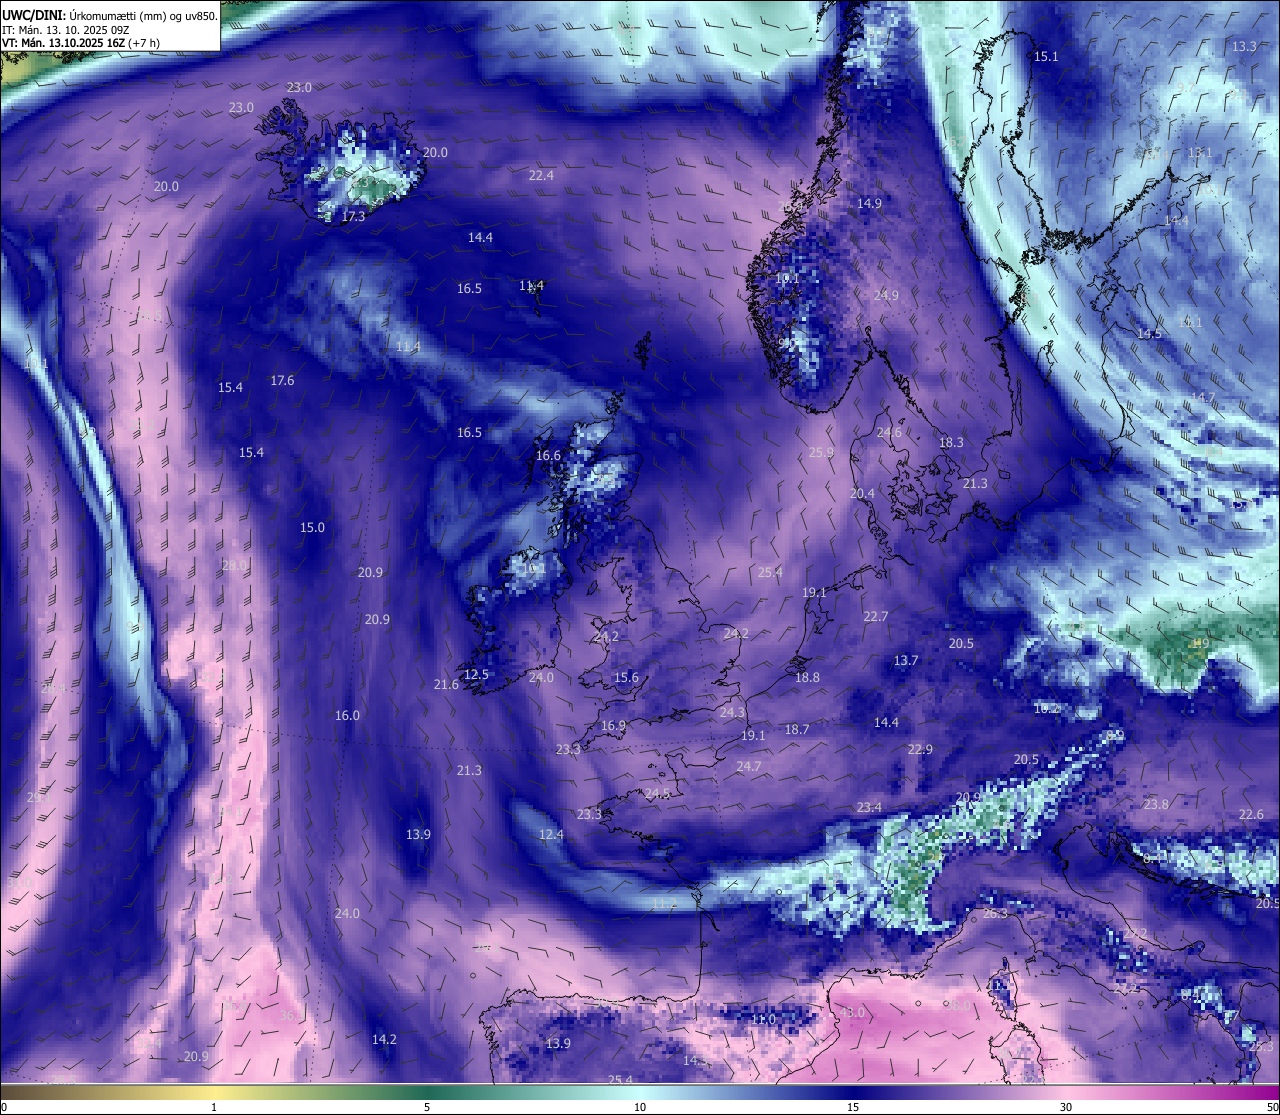Viewport: 1280px width, 1115px height.
Task: Select the 12.4 value west of Brittany
Action: (x=551, y=835)
